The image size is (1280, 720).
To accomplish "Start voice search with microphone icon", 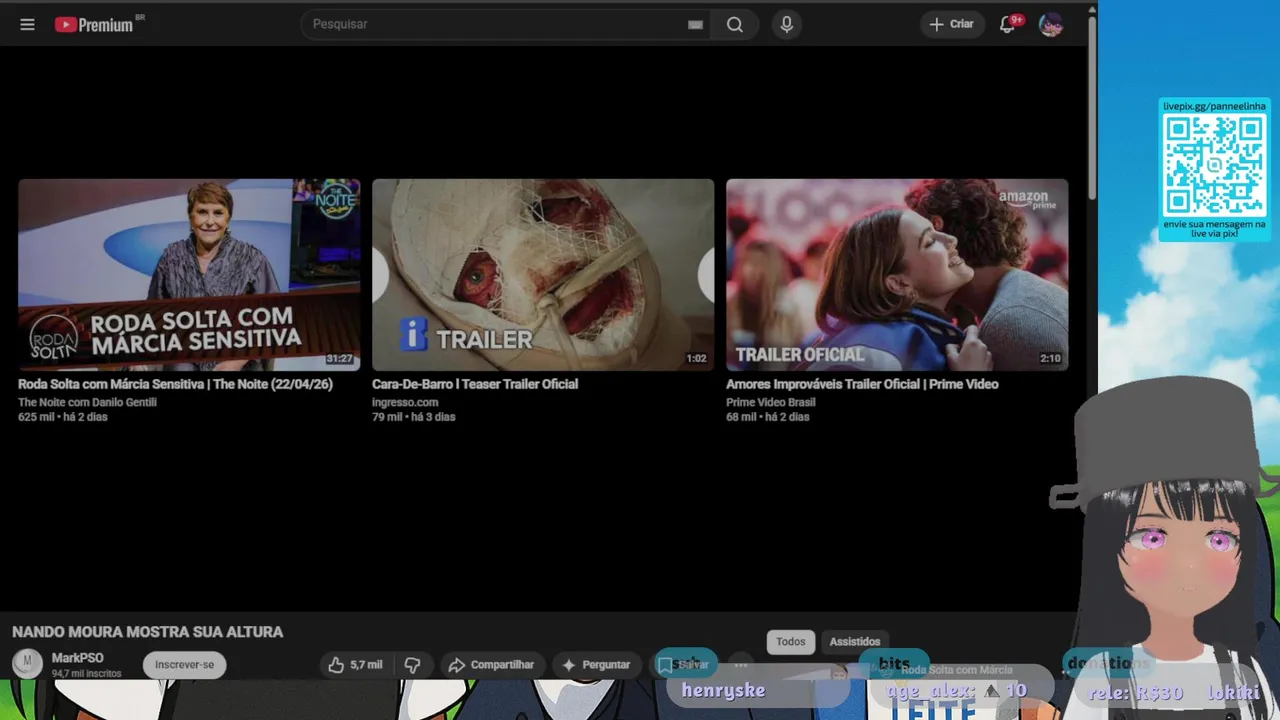I will (x=787, y=24).
